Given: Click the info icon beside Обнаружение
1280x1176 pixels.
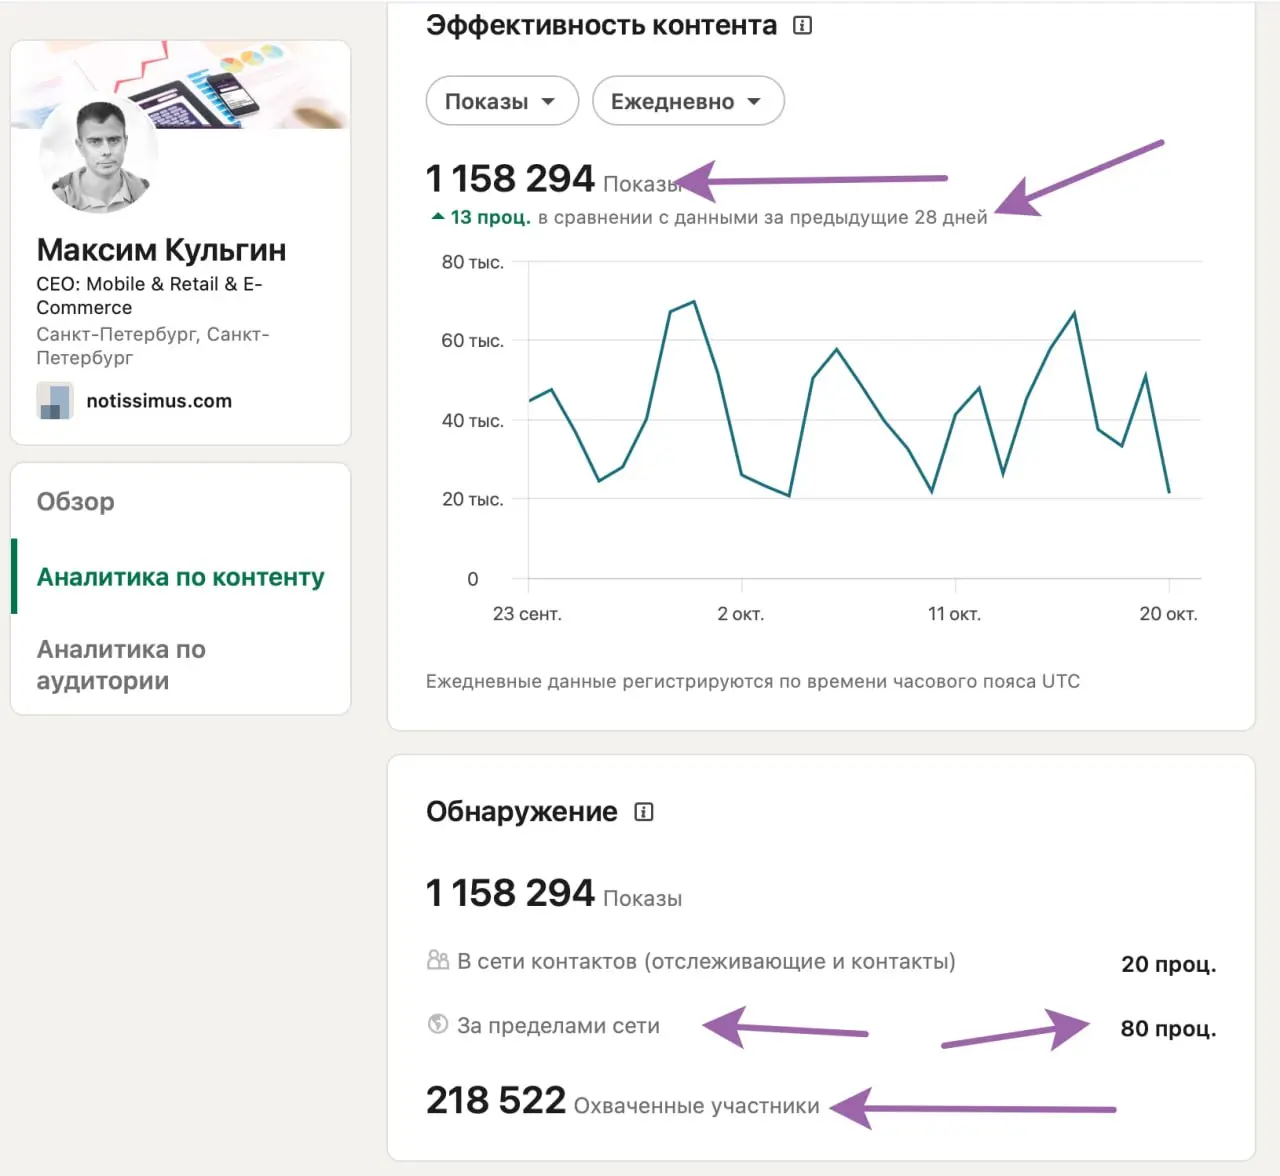Looking at the screenshot, I should pos(644,812).
